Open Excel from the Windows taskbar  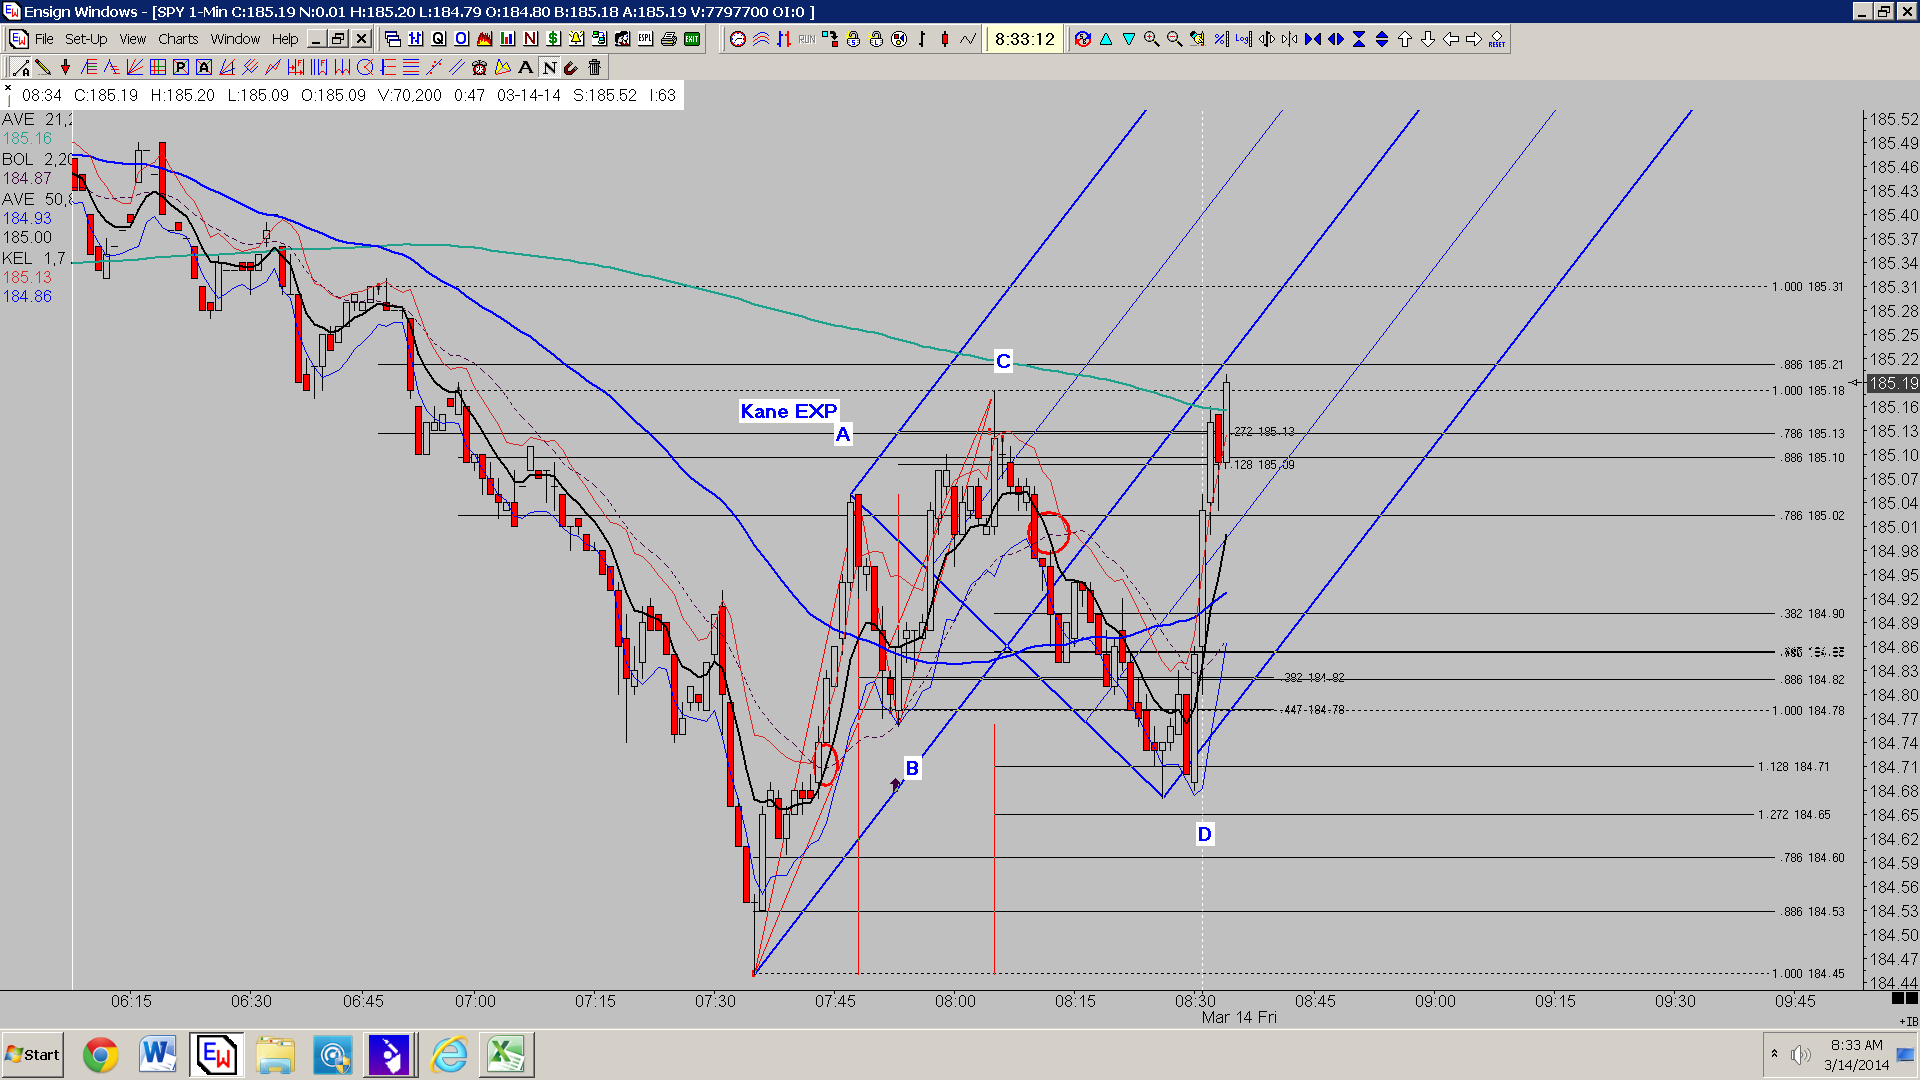coord(506,1055)
